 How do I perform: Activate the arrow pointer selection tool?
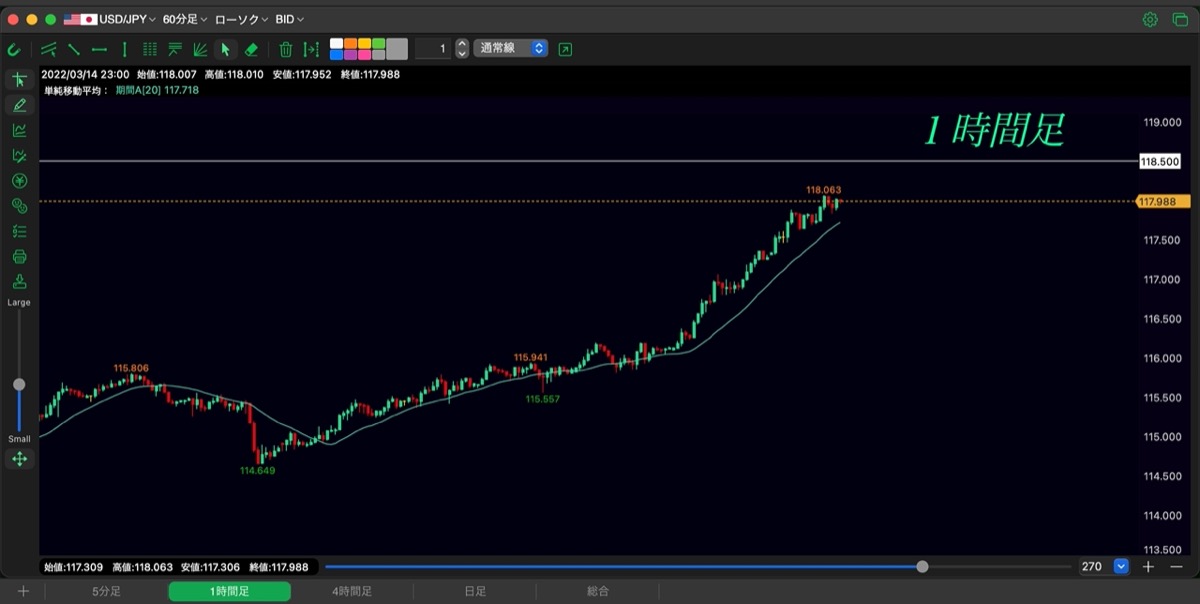coord(225,49)
